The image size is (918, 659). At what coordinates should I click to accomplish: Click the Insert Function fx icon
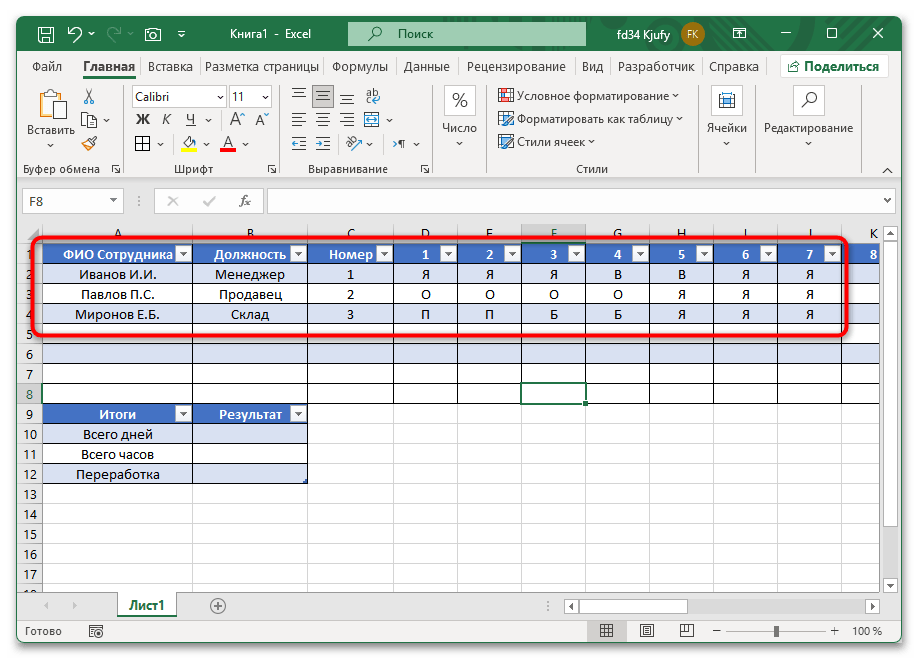(x=245, y=201)
